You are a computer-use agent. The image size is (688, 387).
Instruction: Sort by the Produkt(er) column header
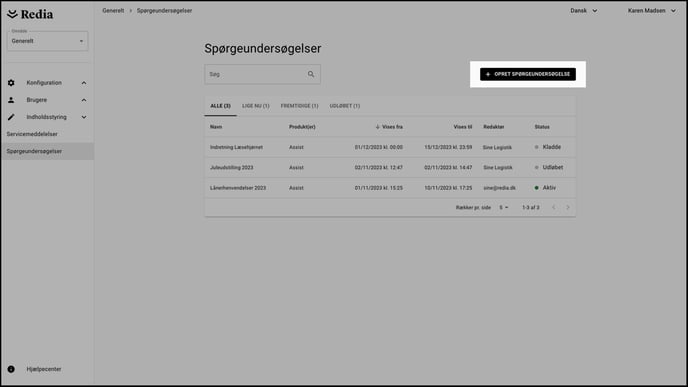(302, 127)
